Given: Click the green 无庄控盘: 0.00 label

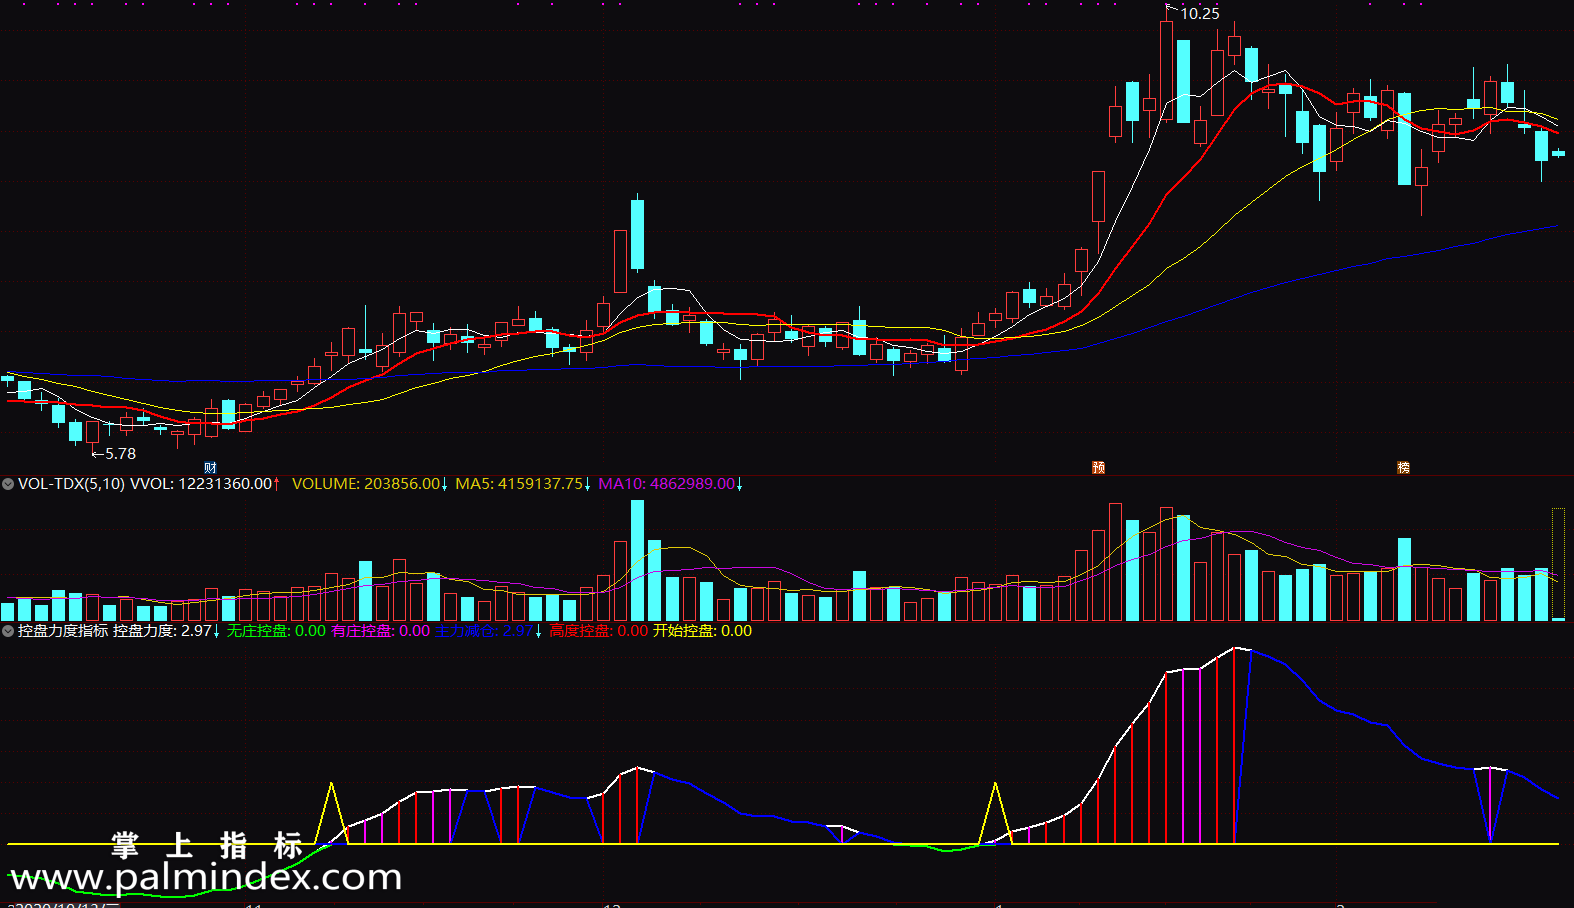Looking at the screenshot, I should (x=276, y=631).
